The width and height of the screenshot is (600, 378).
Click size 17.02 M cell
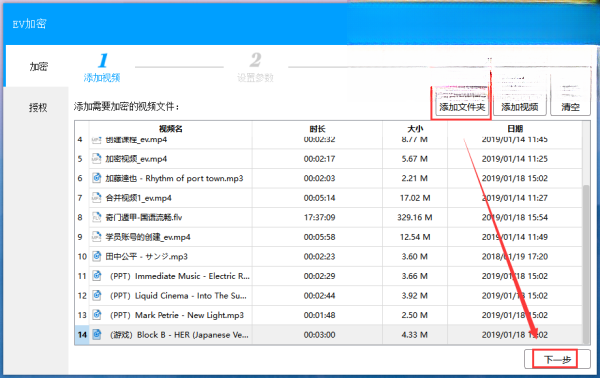(x=415, y=198)
